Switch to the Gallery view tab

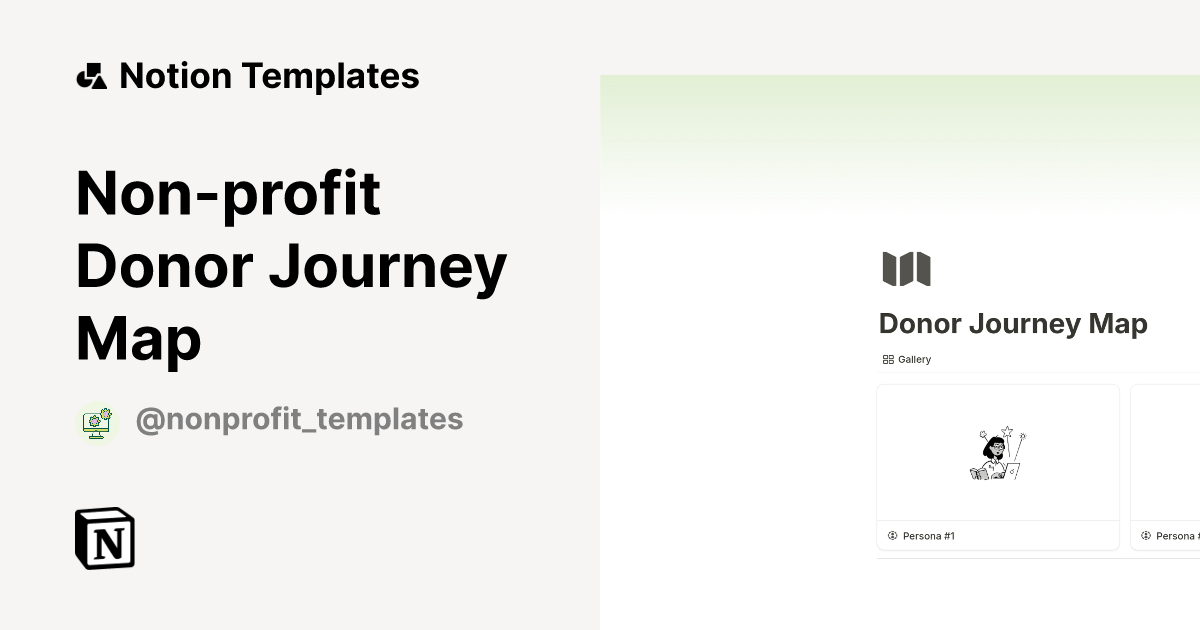[914, 360]
